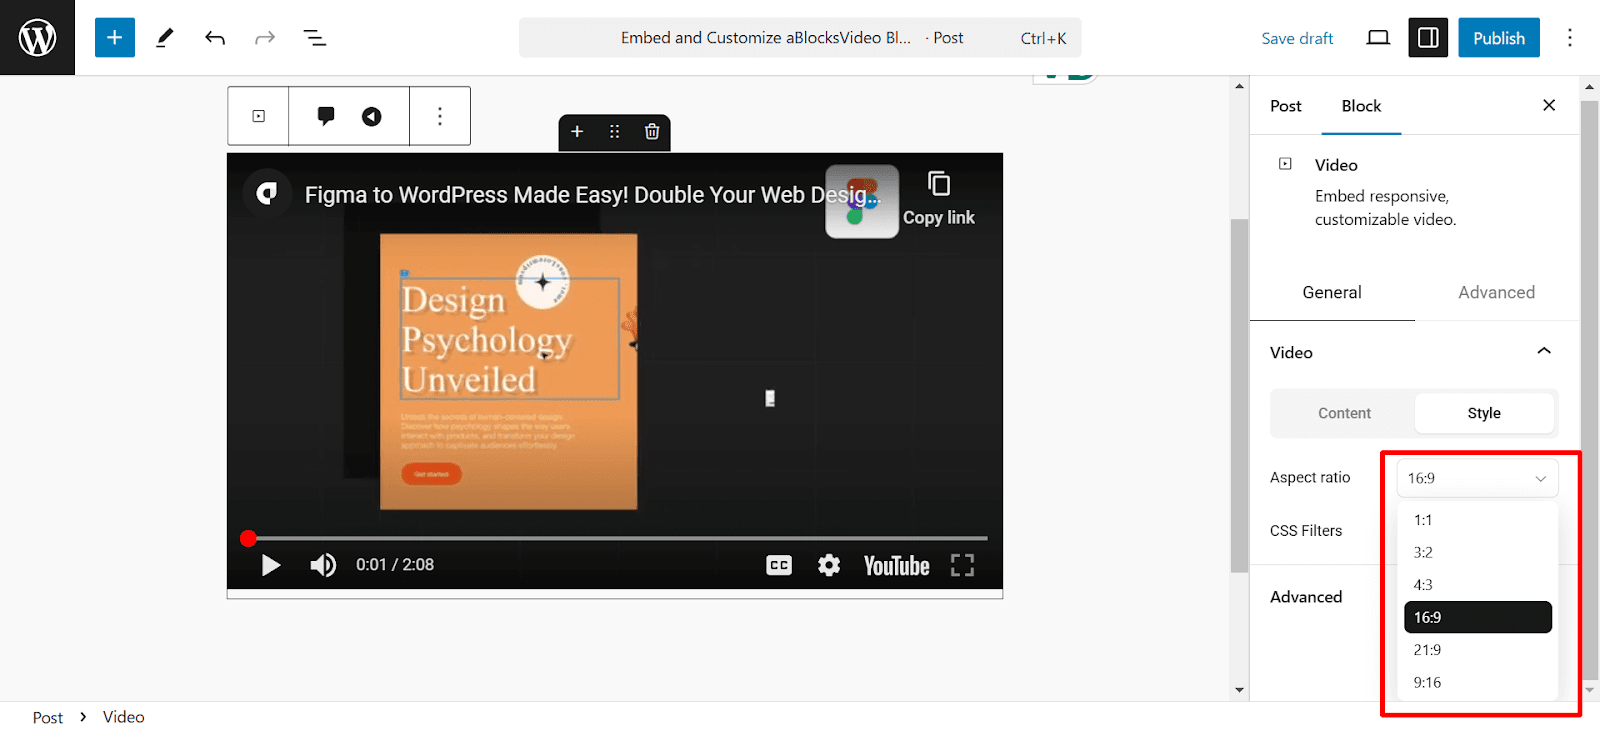Screen dimensions: 1600x731
Task: Click the Video block icon in sidebar
Action: pos(1285,164)
